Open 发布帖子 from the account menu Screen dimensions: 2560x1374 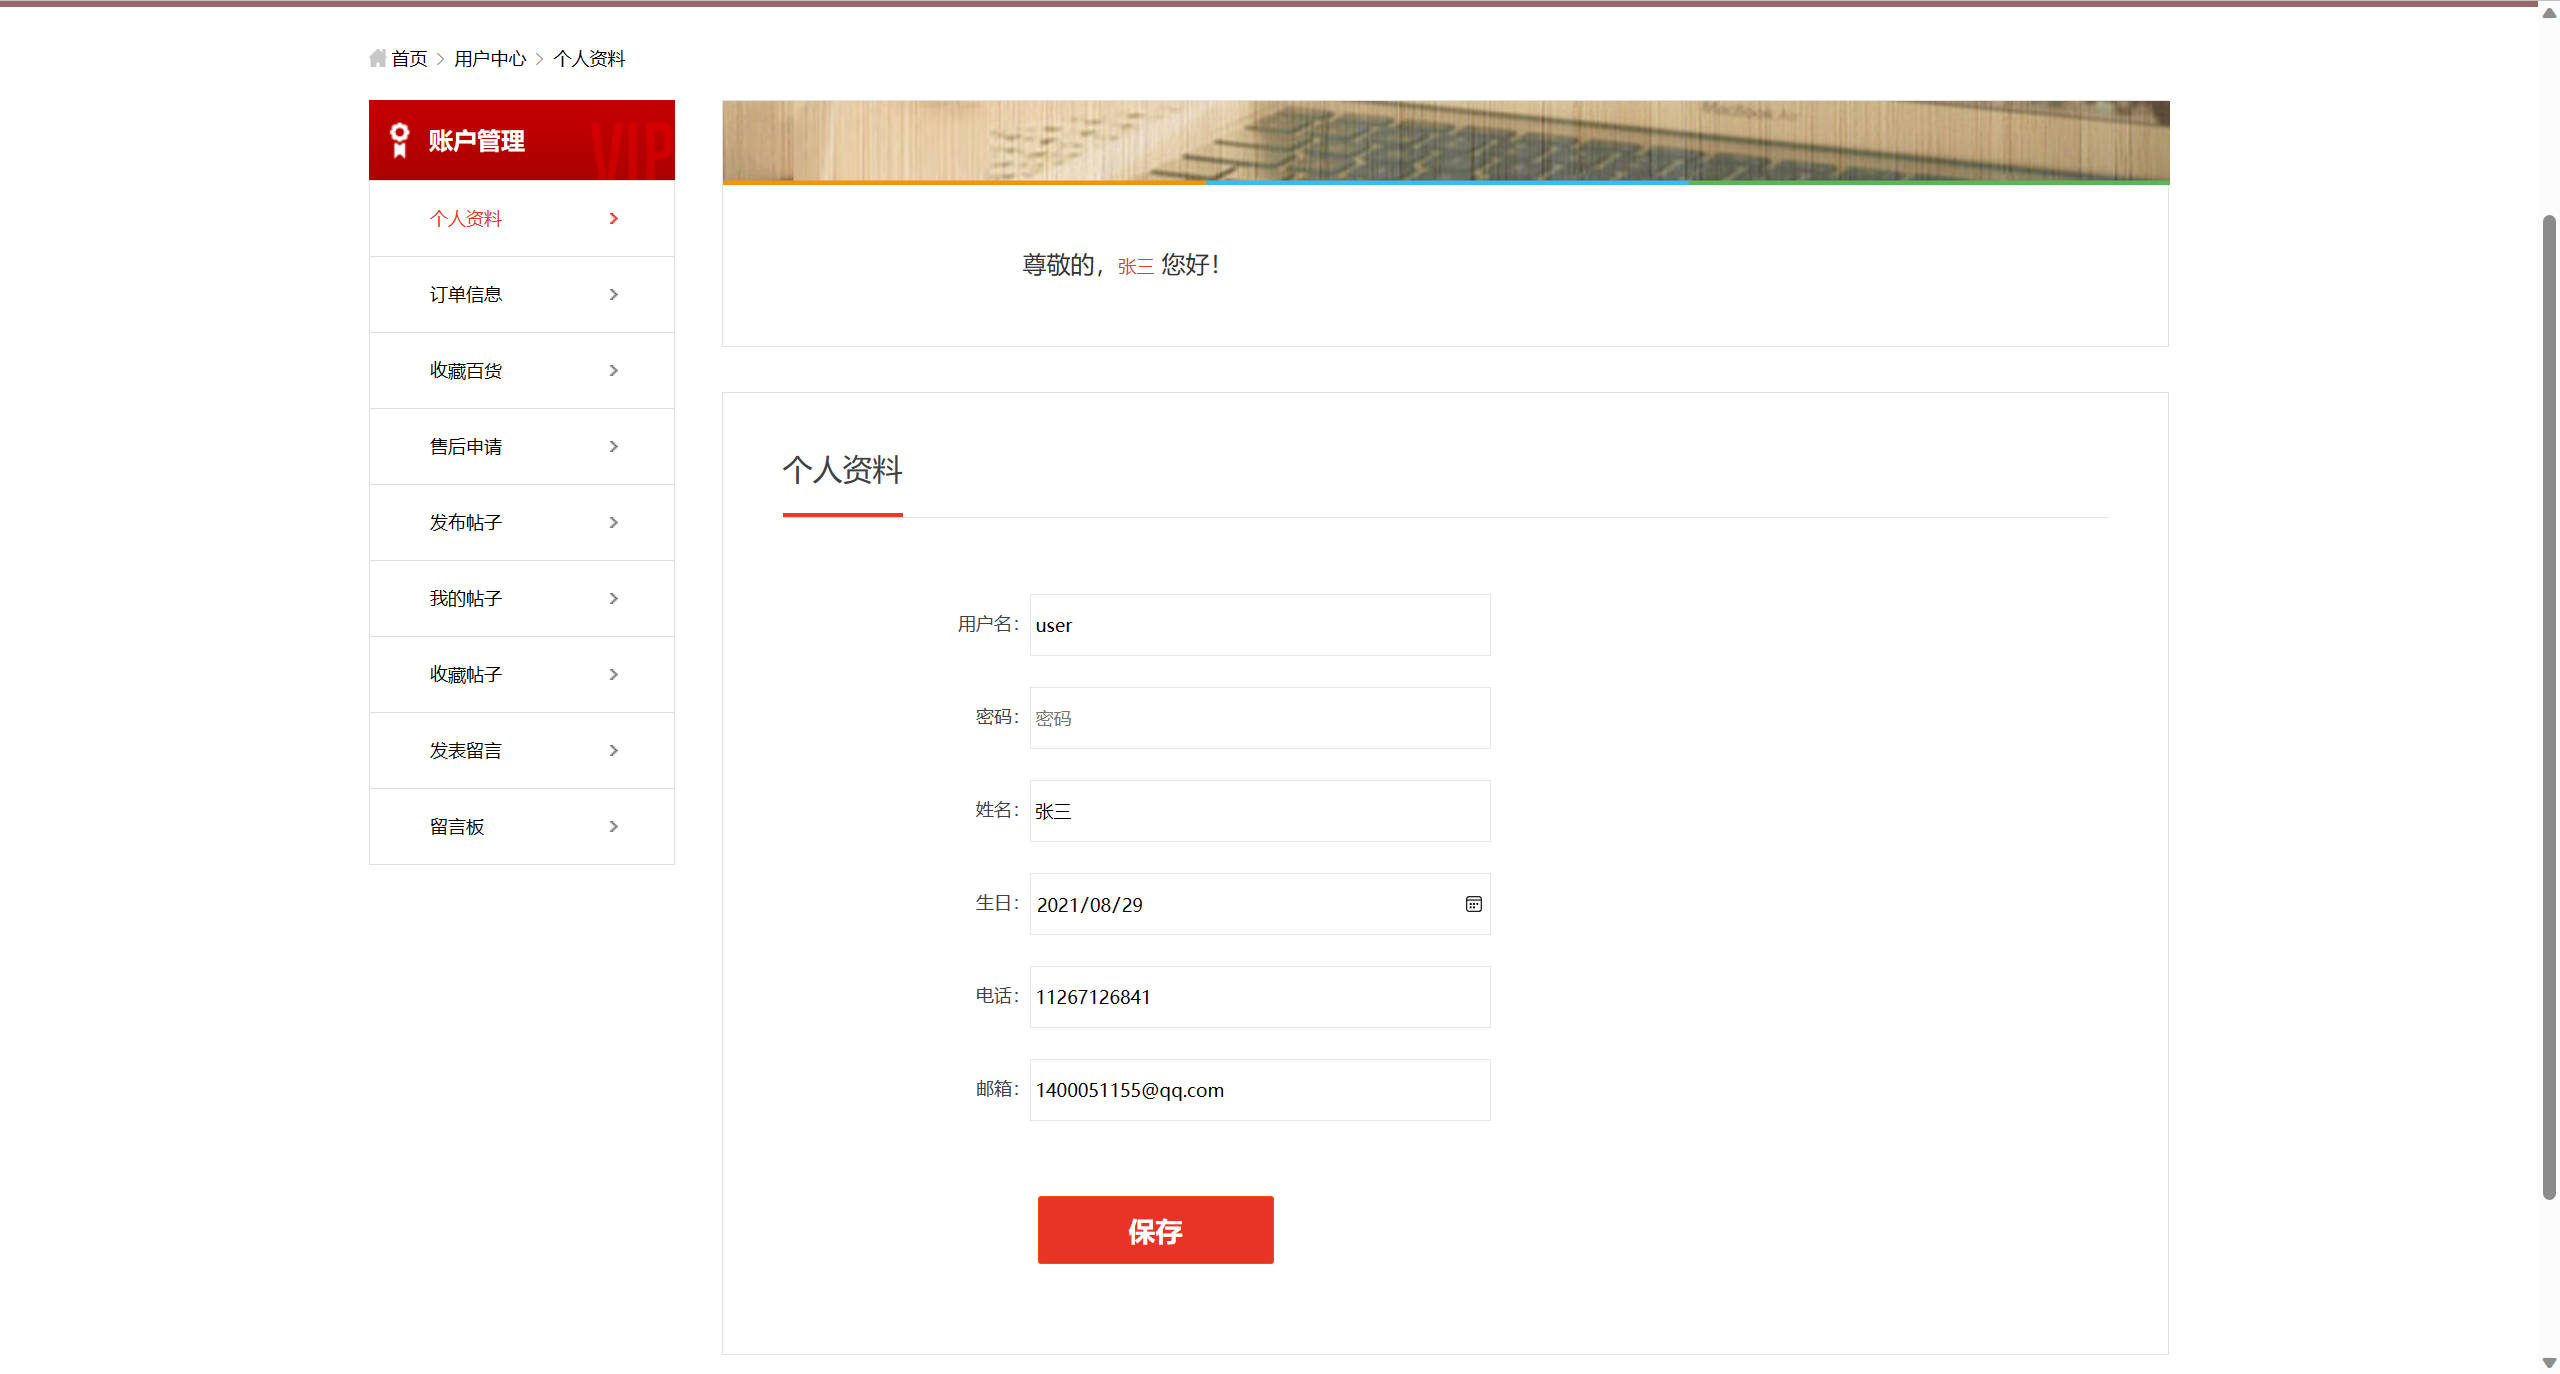pos(464,522)
